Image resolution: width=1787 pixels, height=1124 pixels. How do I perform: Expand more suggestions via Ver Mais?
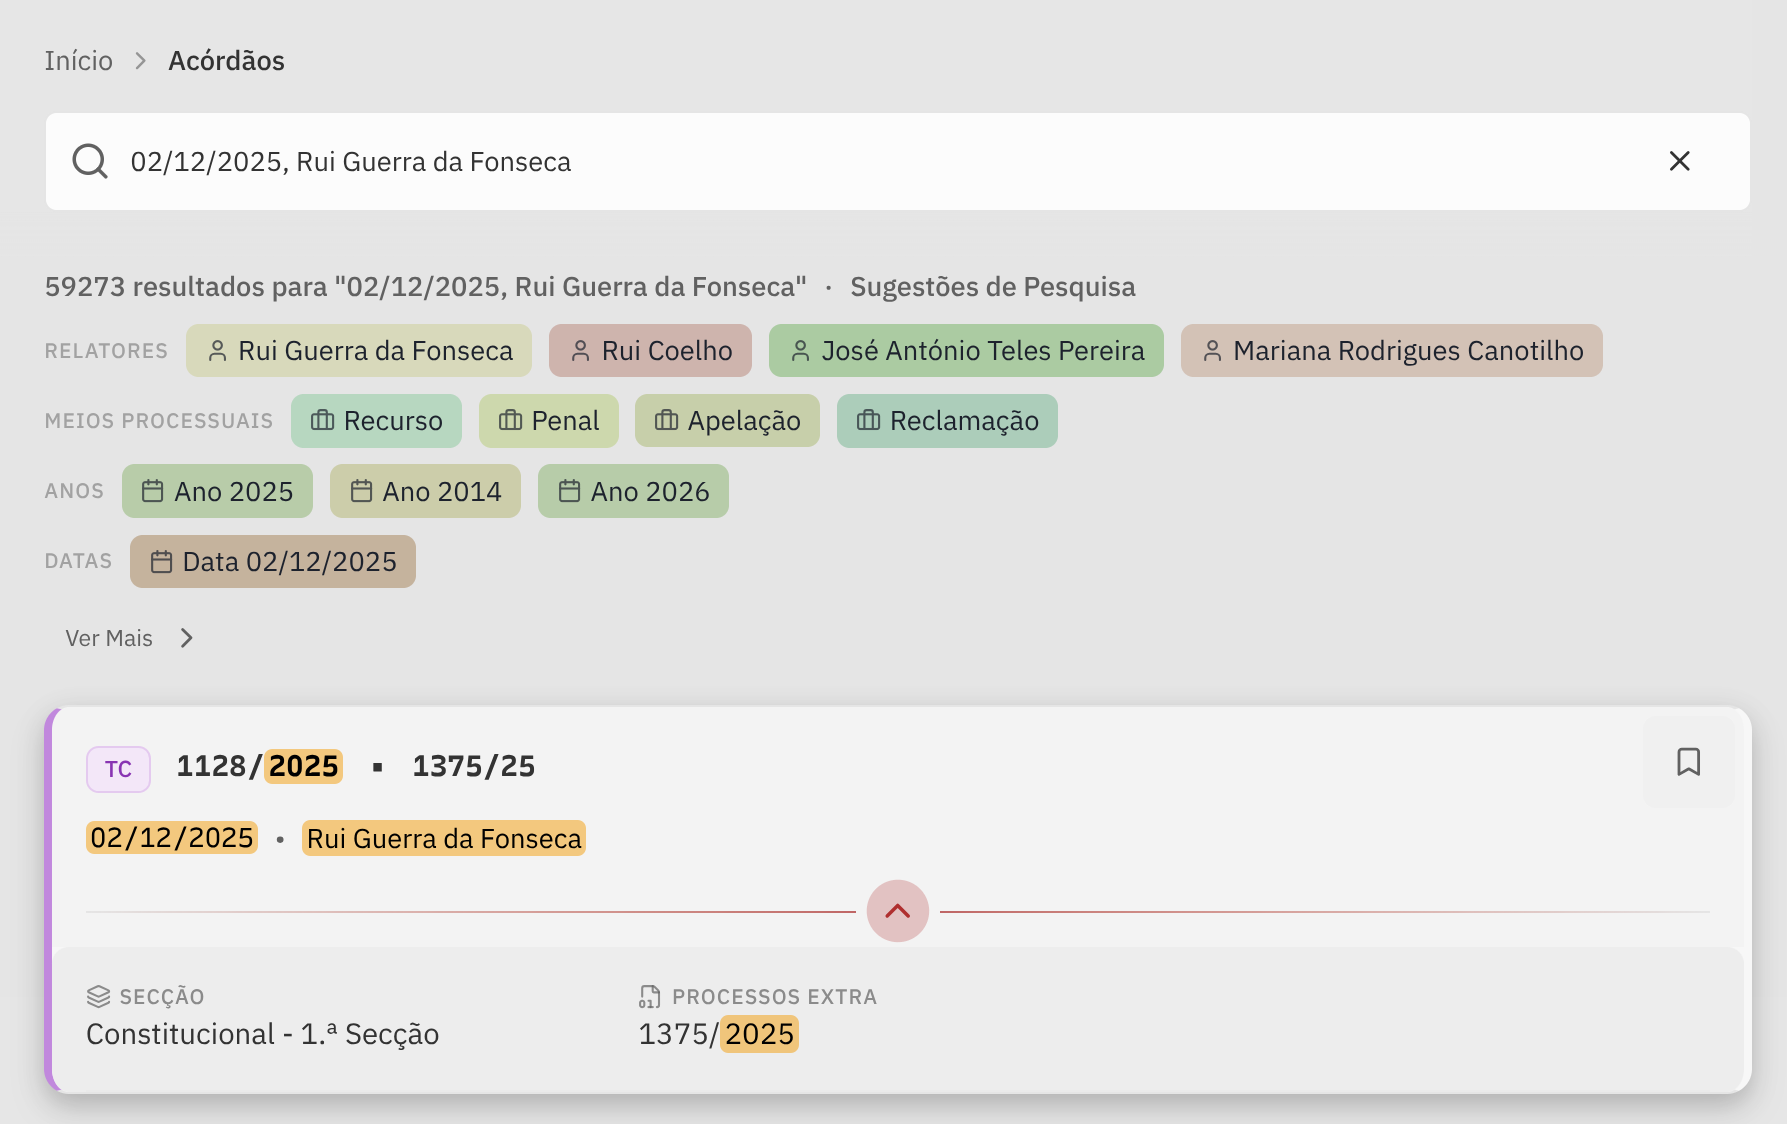point(129,638)
